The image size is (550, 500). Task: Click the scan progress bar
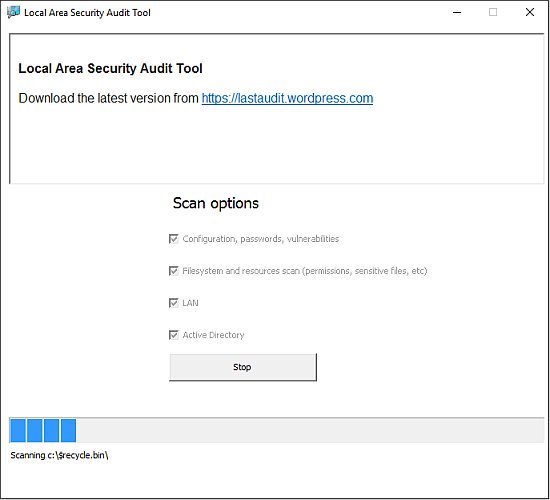(x=277, y=430)
